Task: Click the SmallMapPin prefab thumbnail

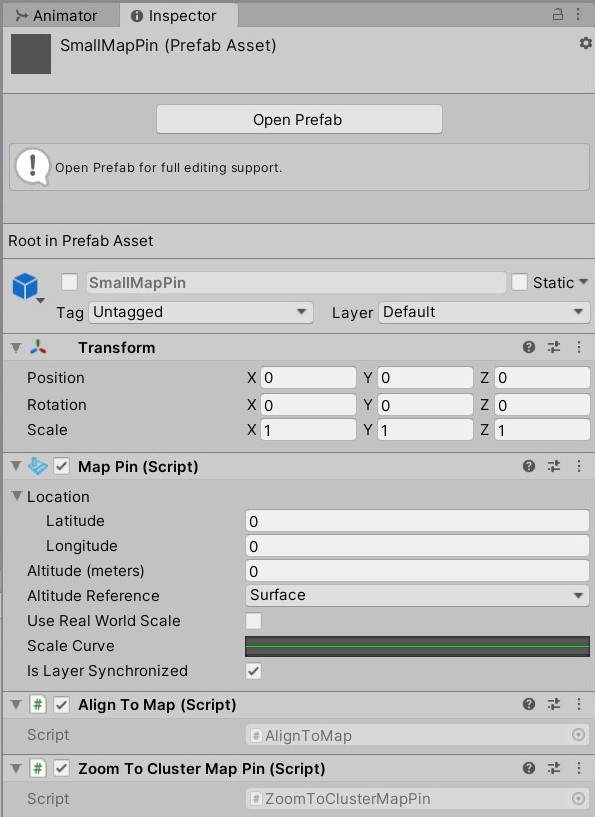Action: coord(31,54)
